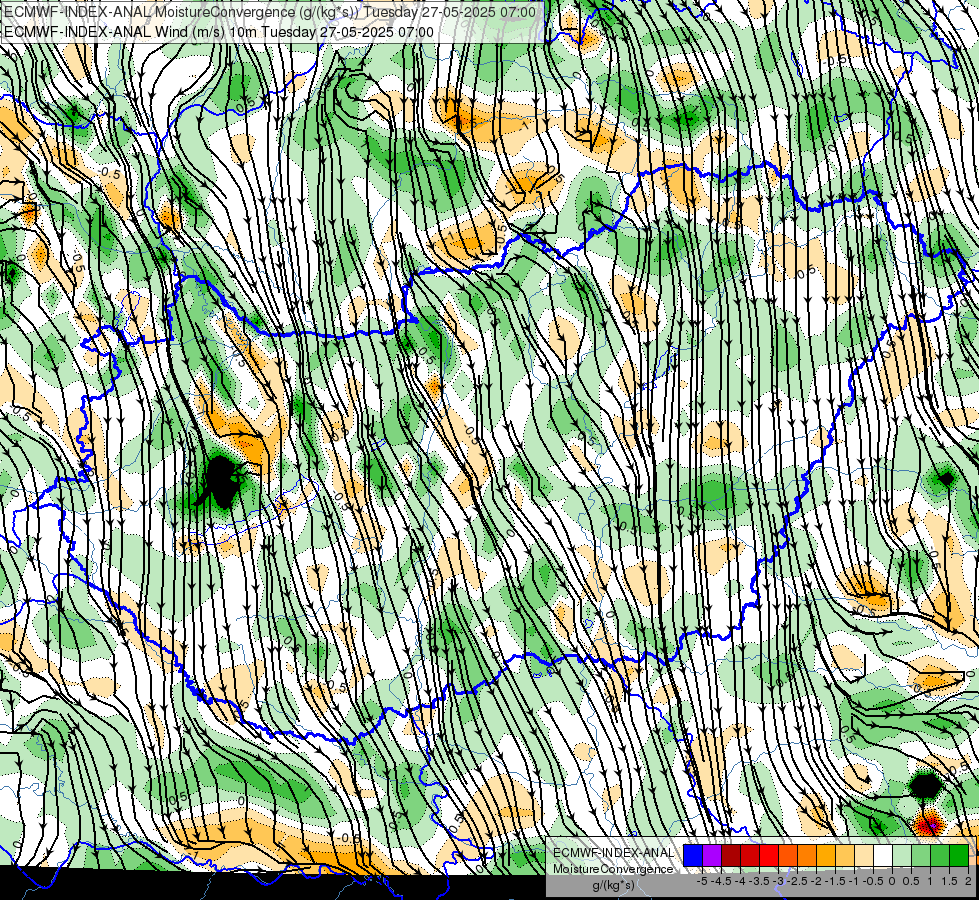Click the -1.5 tick label in the legend

point(835,881)
